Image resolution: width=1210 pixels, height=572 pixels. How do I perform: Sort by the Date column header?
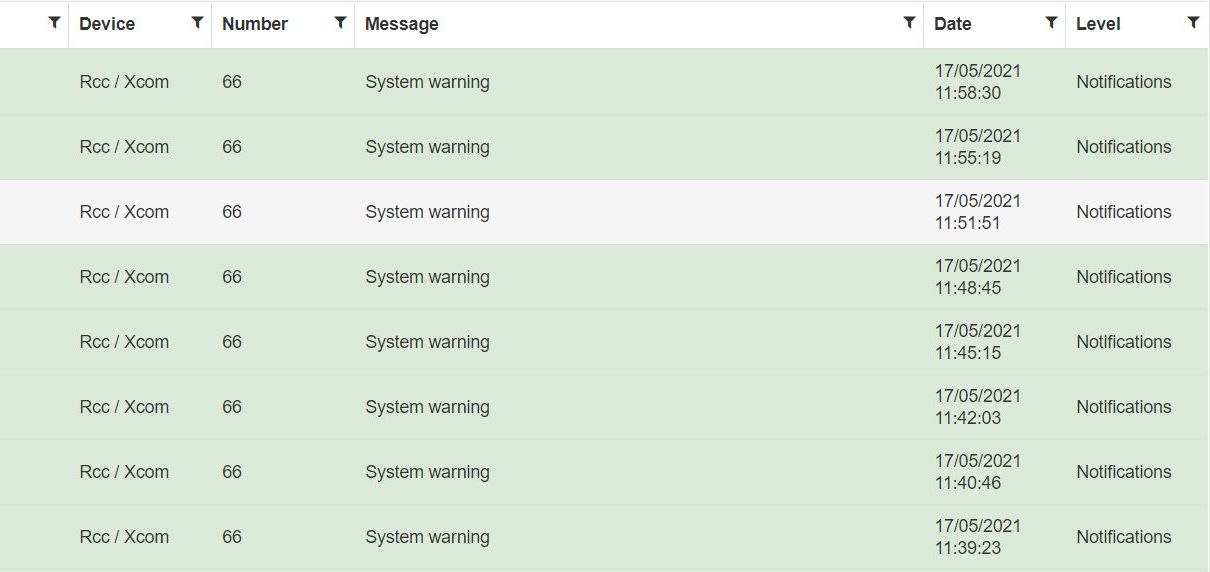pyautogui.click(x=952, y=24)
